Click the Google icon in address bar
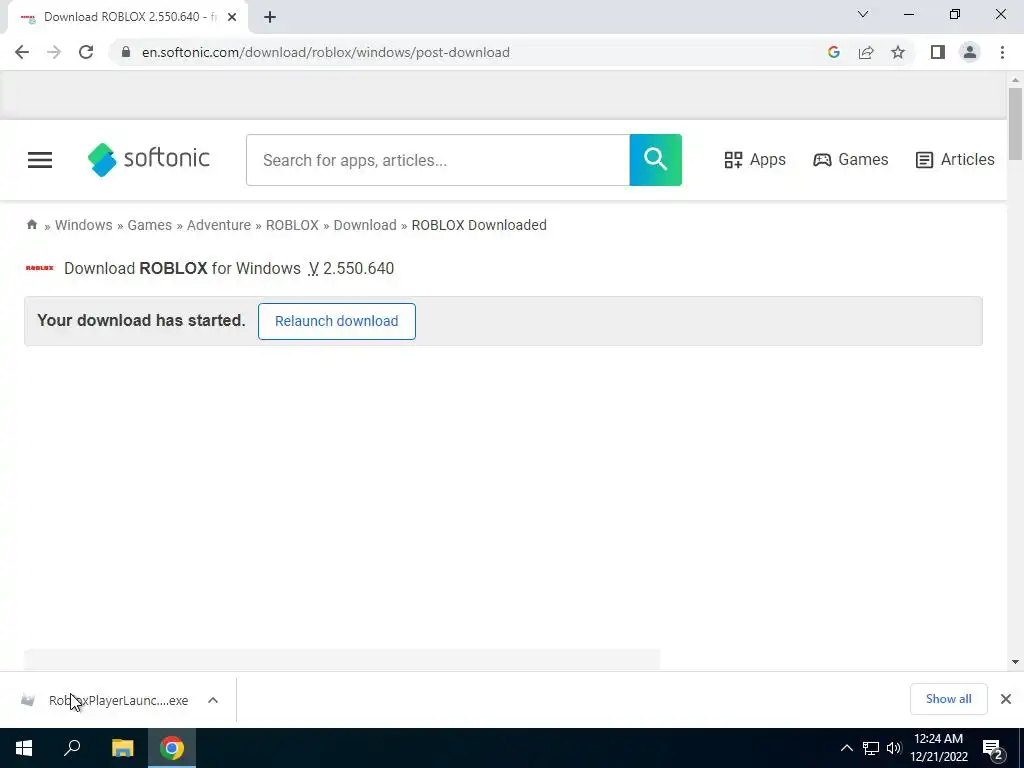Screen dimensions: 1024x768 833,52
